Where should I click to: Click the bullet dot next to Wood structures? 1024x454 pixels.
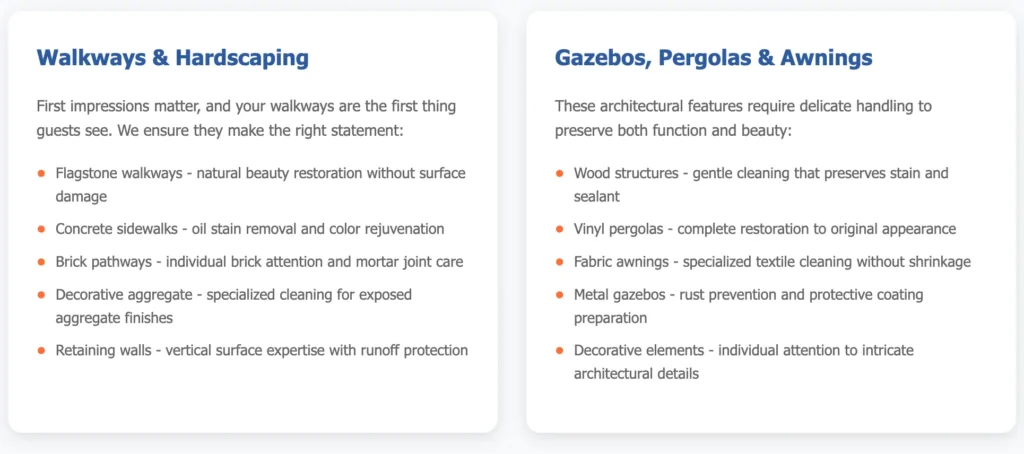click(x=559, y=173)
